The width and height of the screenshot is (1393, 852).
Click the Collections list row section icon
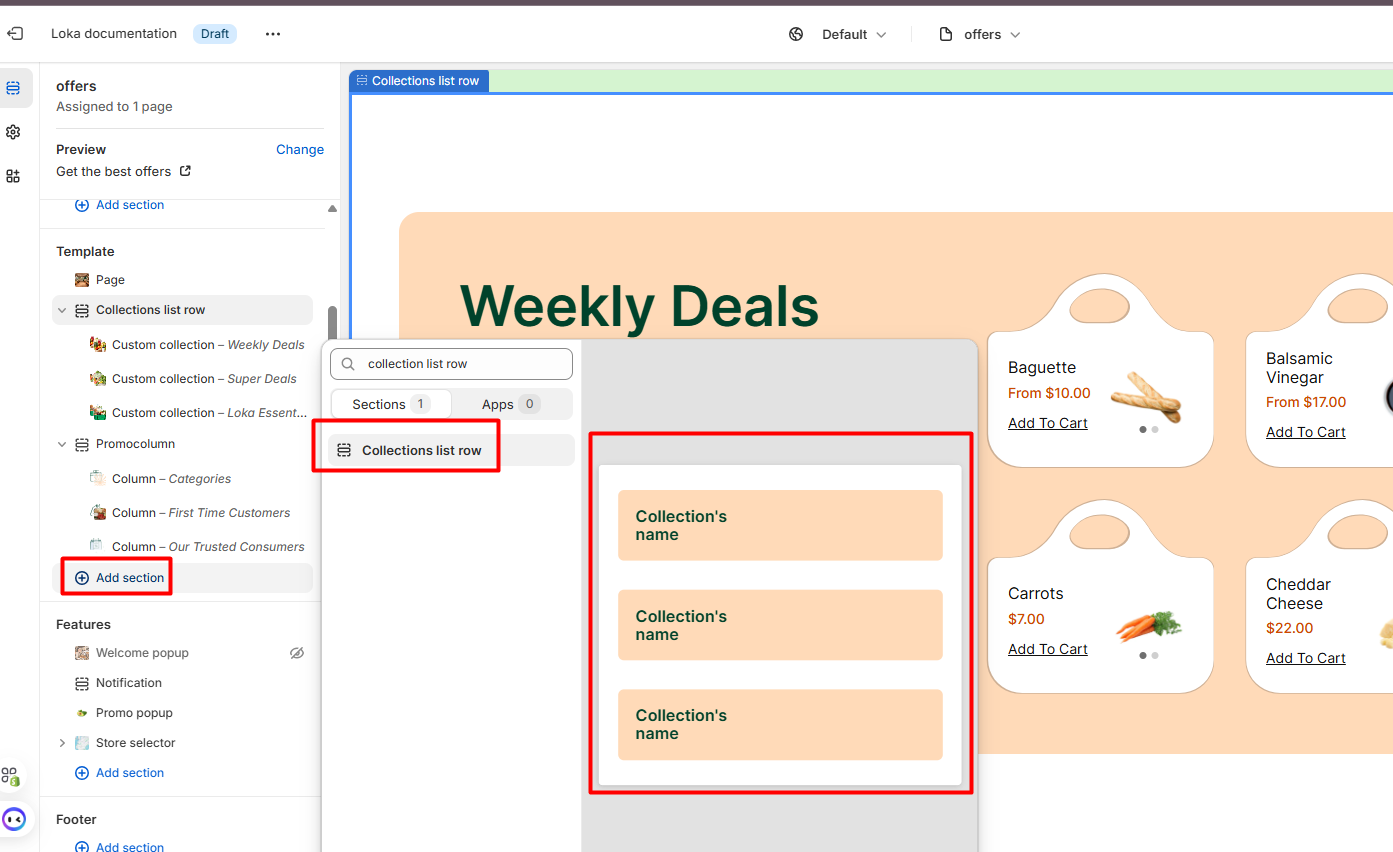pyautogui.click(x=82, y=310)
